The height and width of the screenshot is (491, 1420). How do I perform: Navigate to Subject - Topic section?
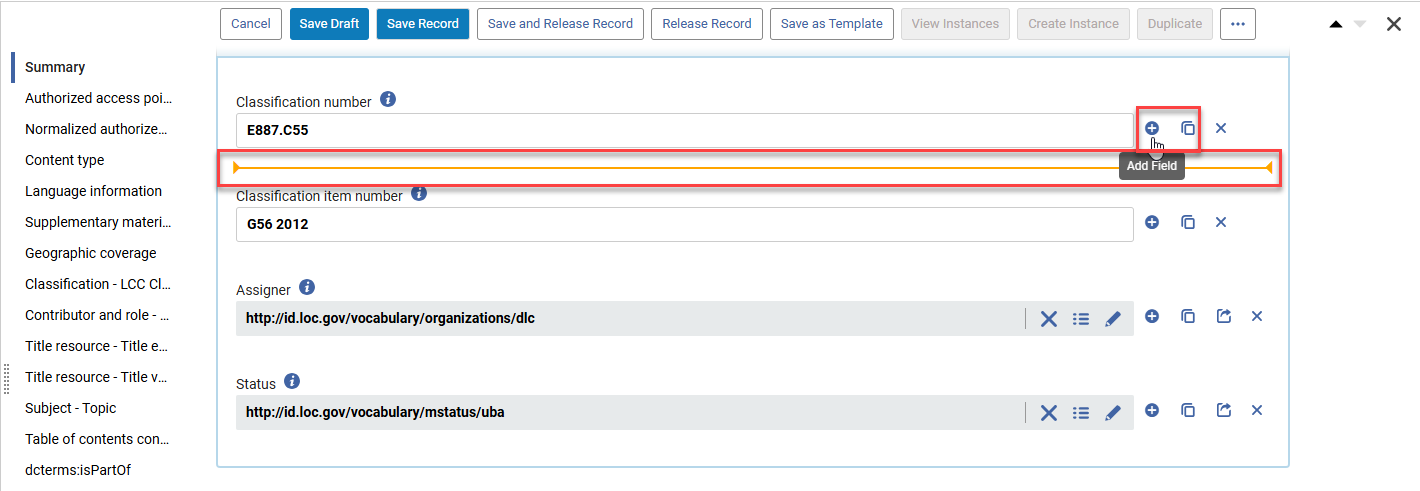pos(71,408)
